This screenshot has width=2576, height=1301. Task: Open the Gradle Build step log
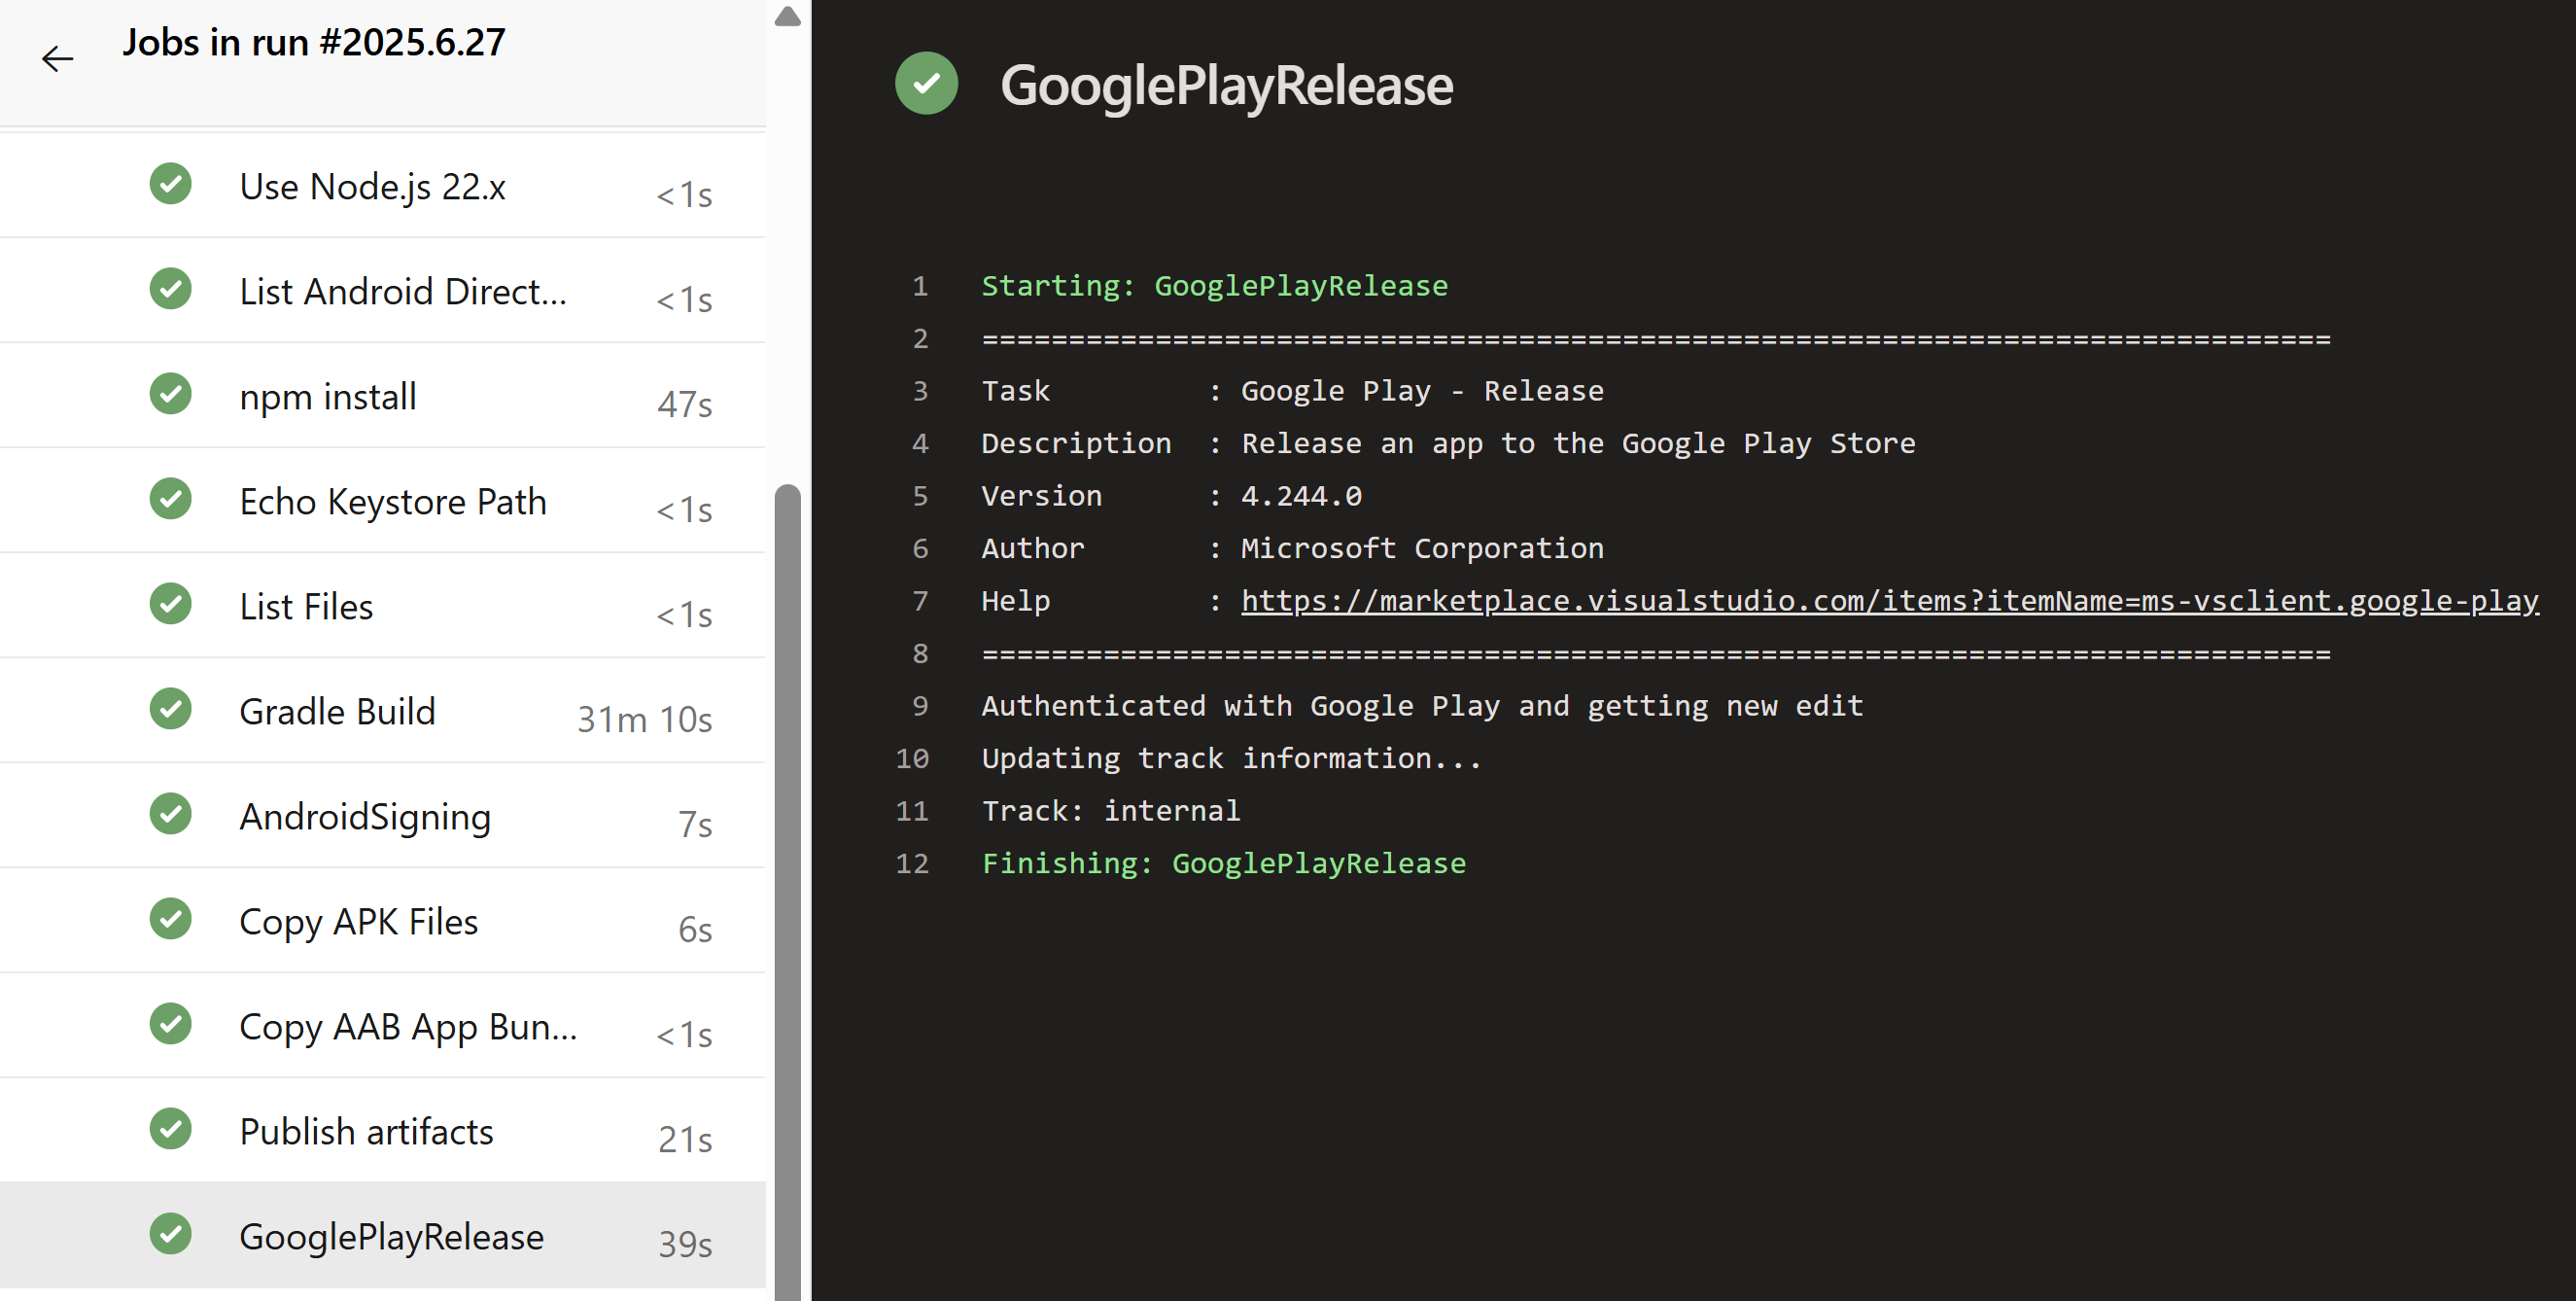point(338,712)
